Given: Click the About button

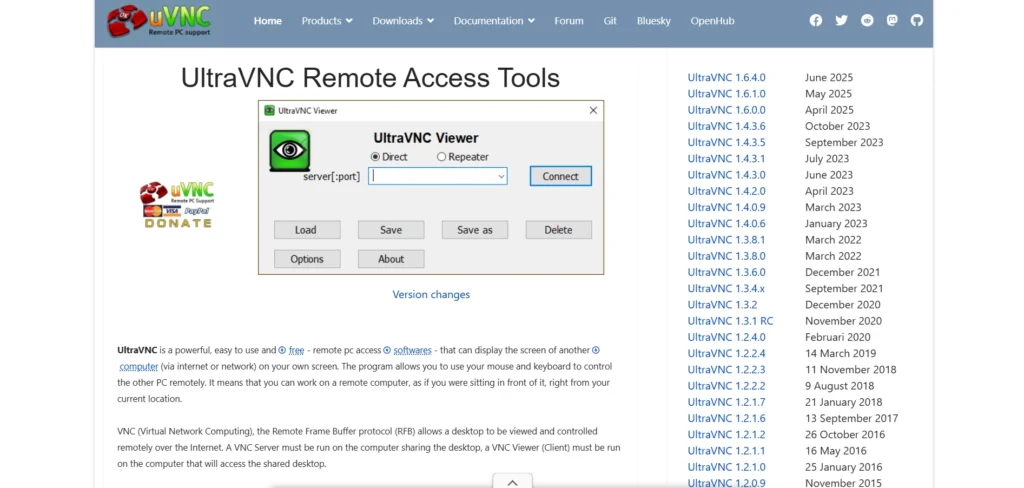Looking at the screenshot, I should (x=391, y=259).
